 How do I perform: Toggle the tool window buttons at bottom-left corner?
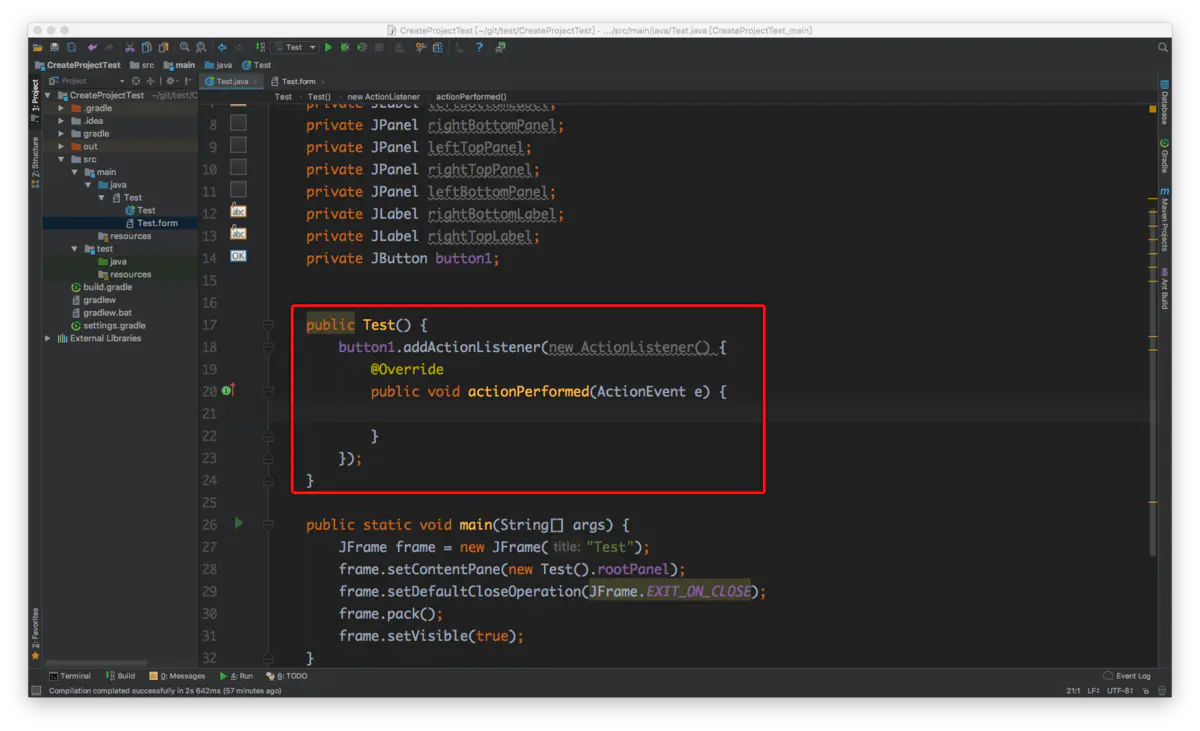click(36, 690)
